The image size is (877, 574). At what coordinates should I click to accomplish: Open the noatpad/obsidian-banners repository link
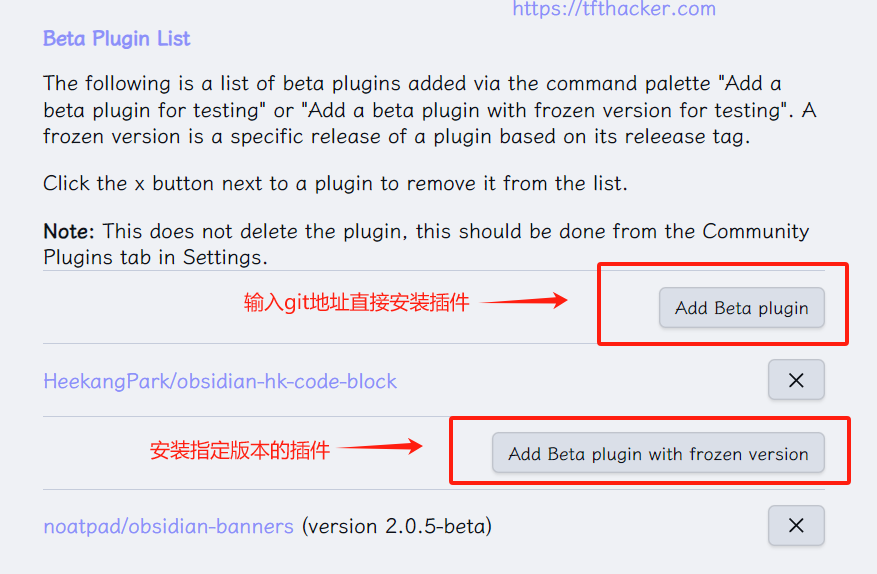tap(168, 526)
